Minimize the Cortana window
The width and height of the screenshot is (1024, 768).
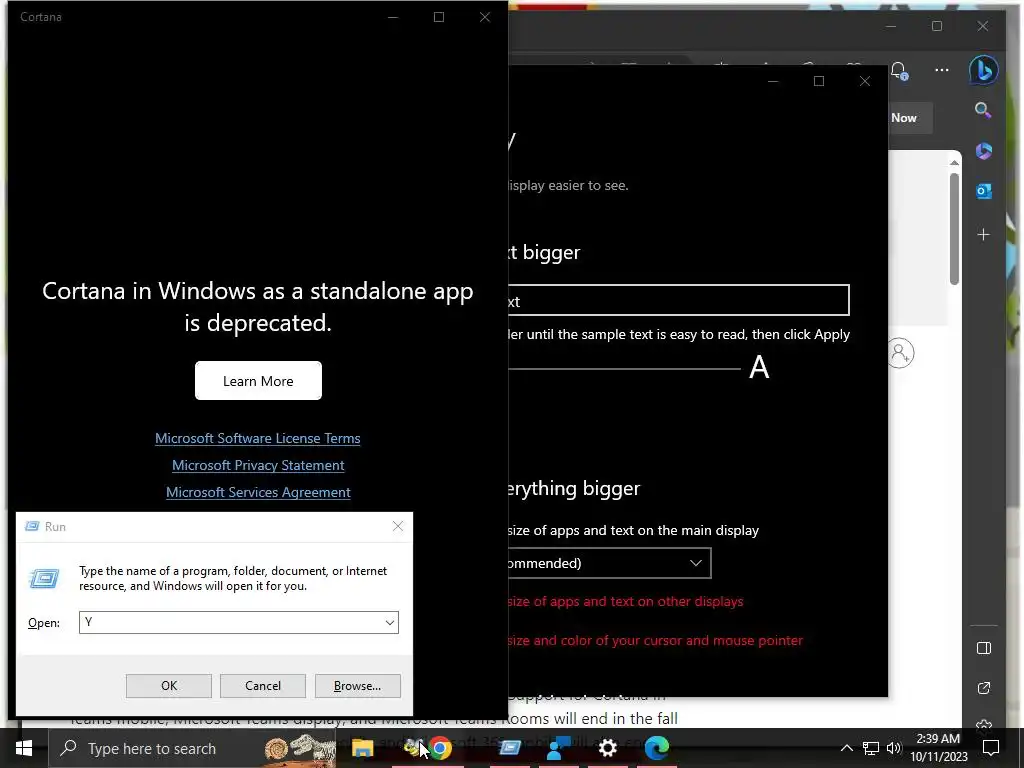point(392,17)
